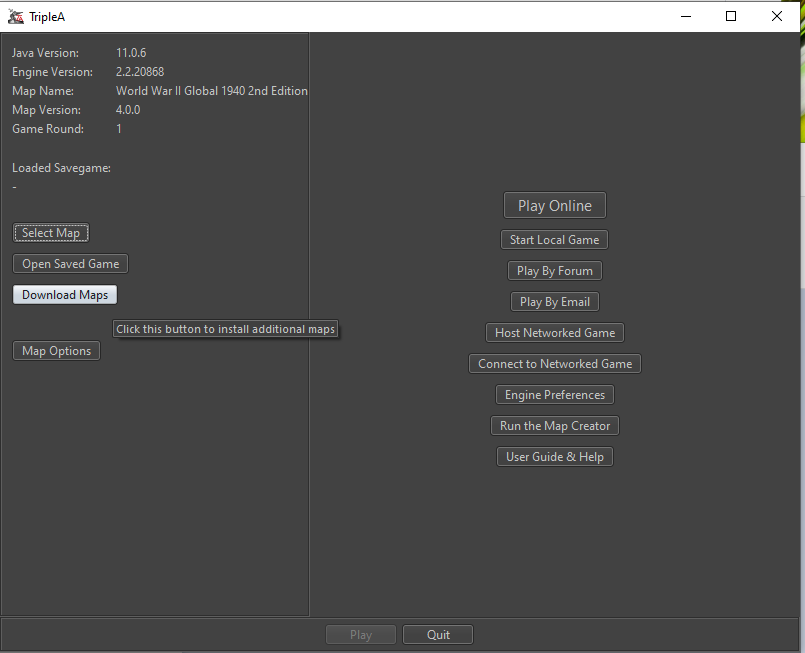Click the TripleA app icon in title bar
805x653 pixels.
16,16
